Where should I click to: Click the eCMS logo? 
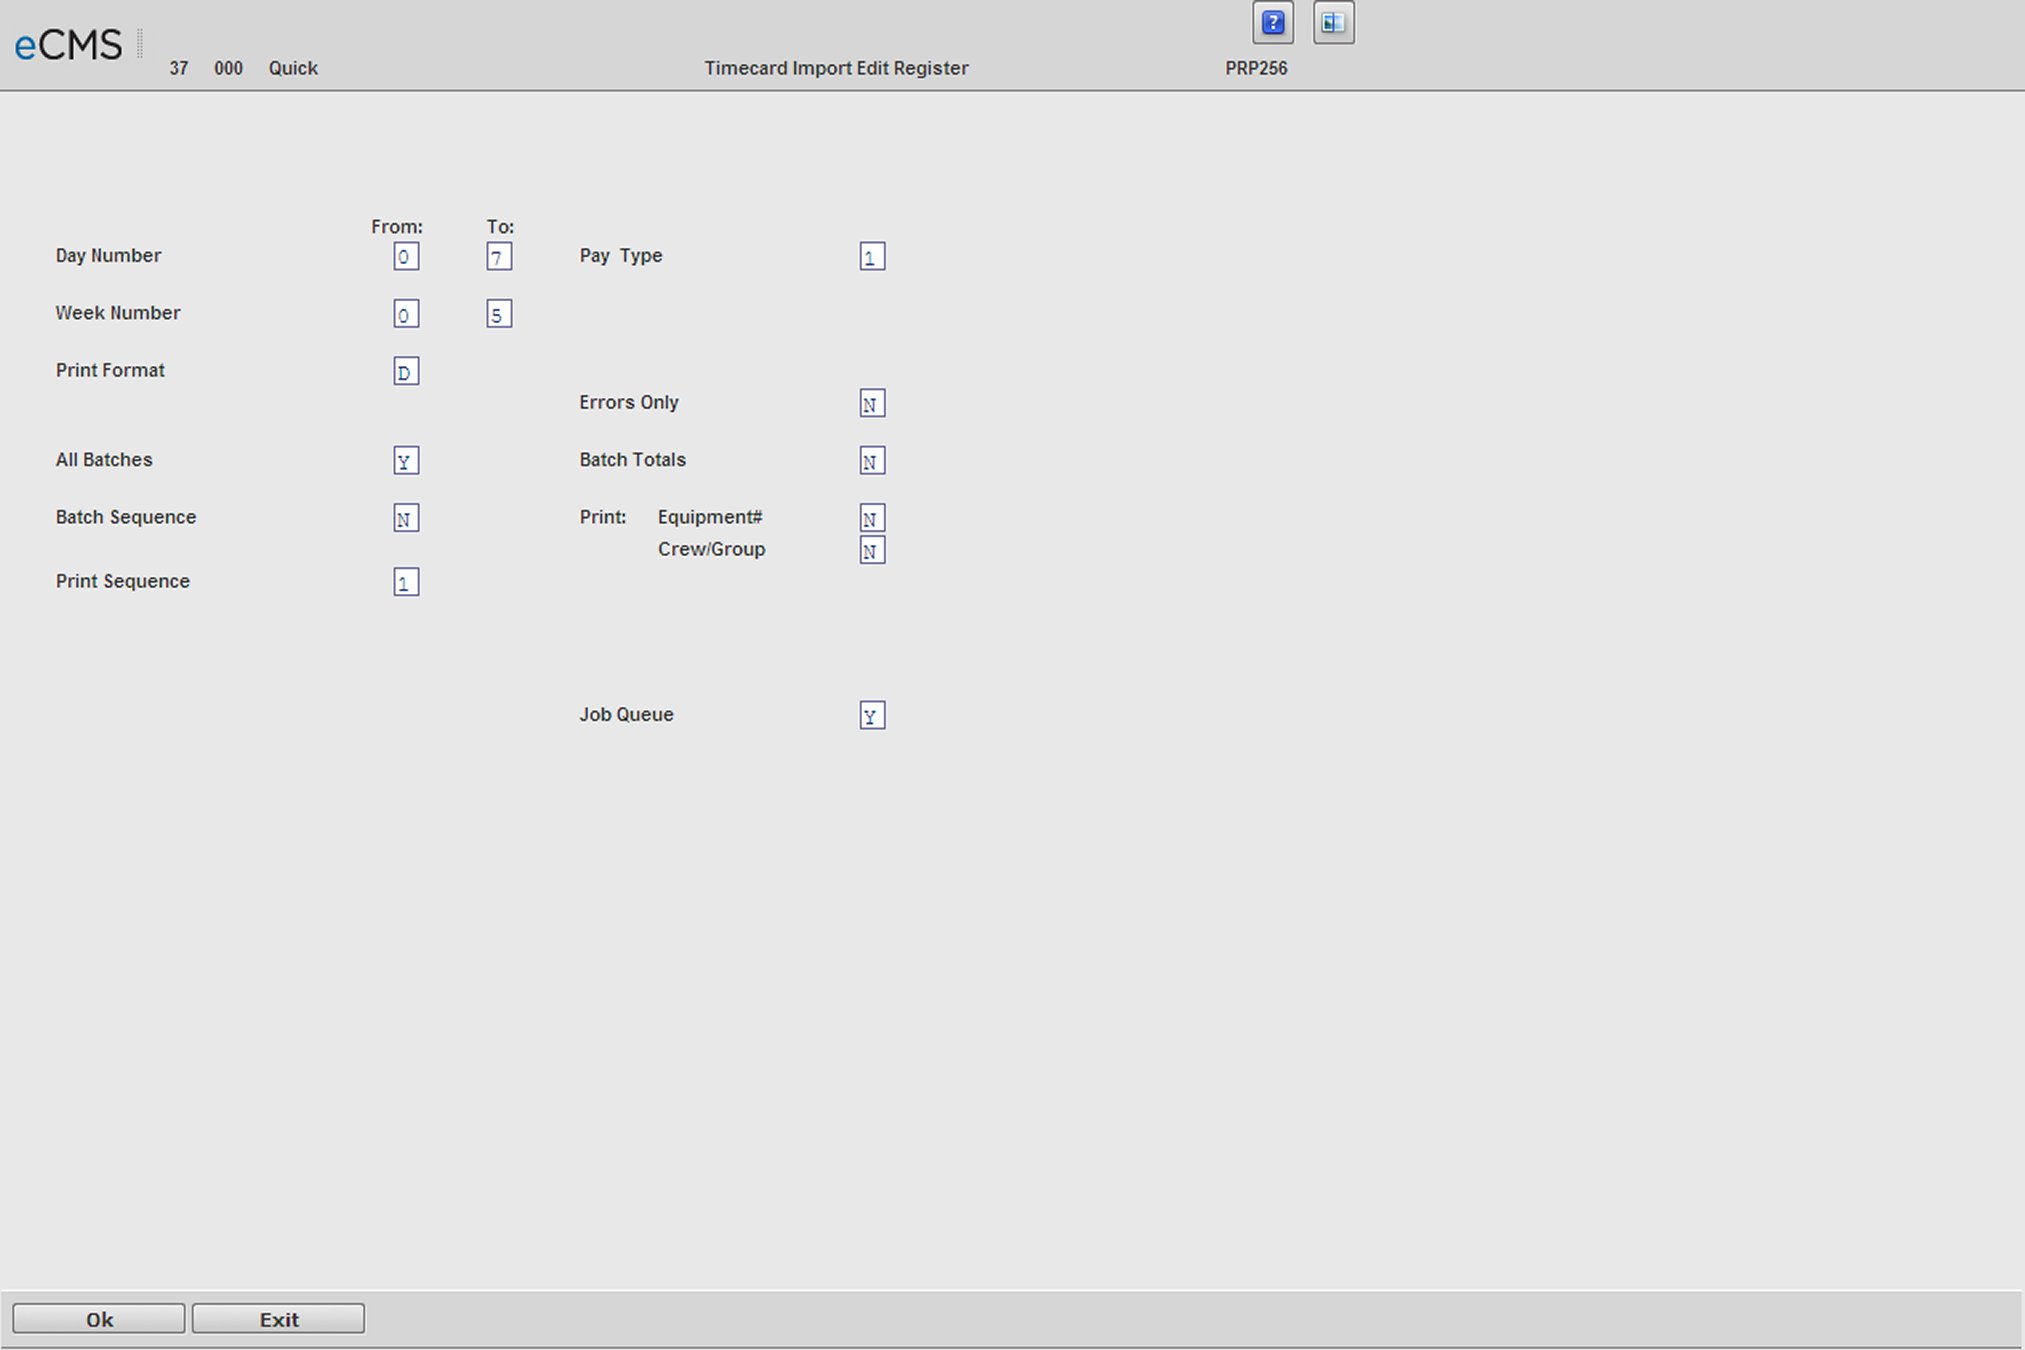point(68,45)
